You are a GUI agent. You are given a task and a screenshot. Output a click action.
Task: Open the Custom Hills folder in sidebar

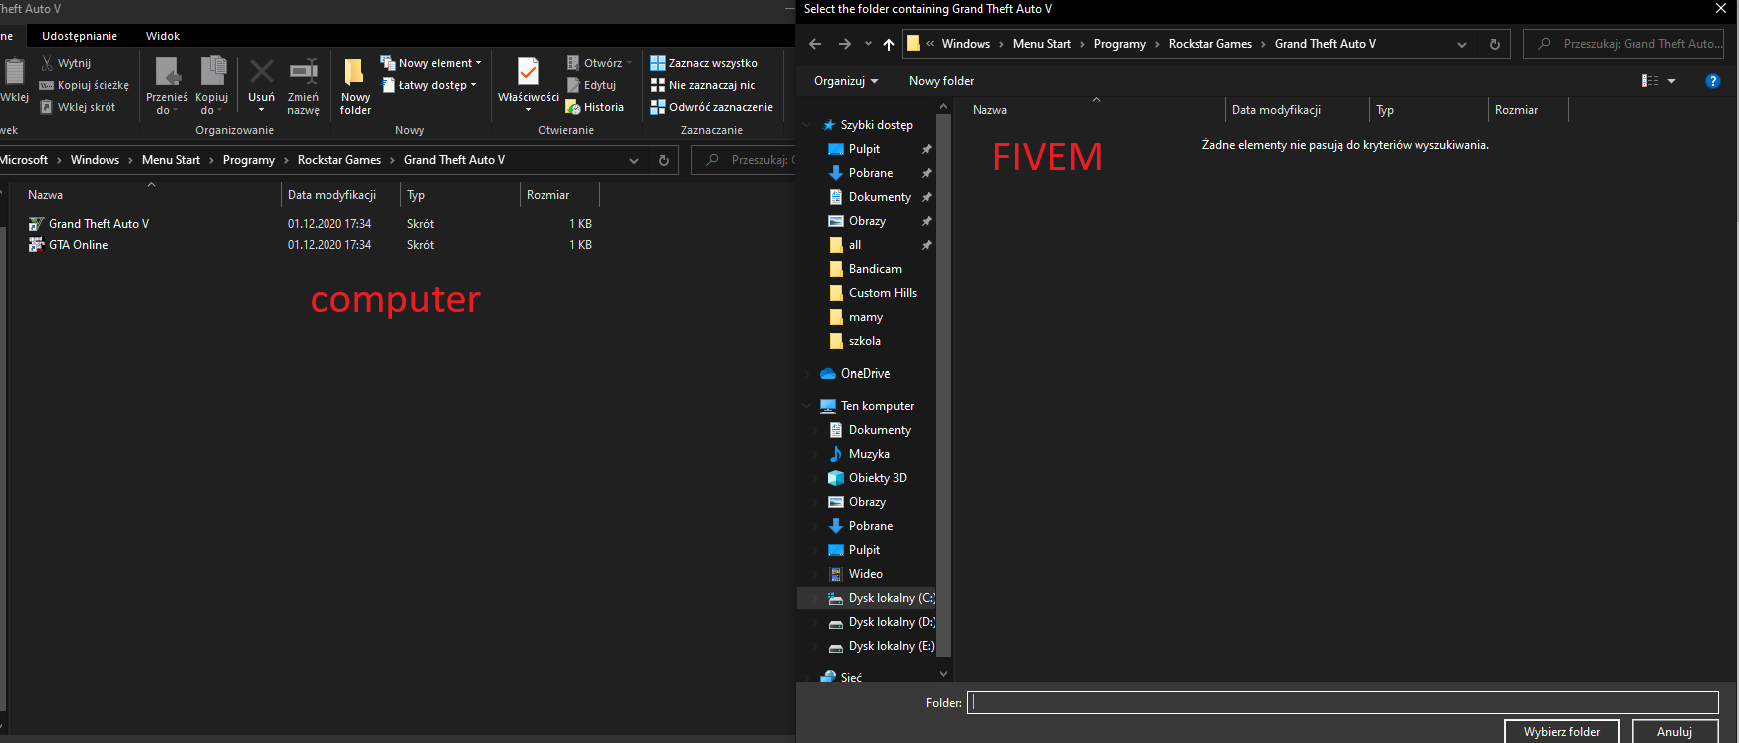coord(883,293)
